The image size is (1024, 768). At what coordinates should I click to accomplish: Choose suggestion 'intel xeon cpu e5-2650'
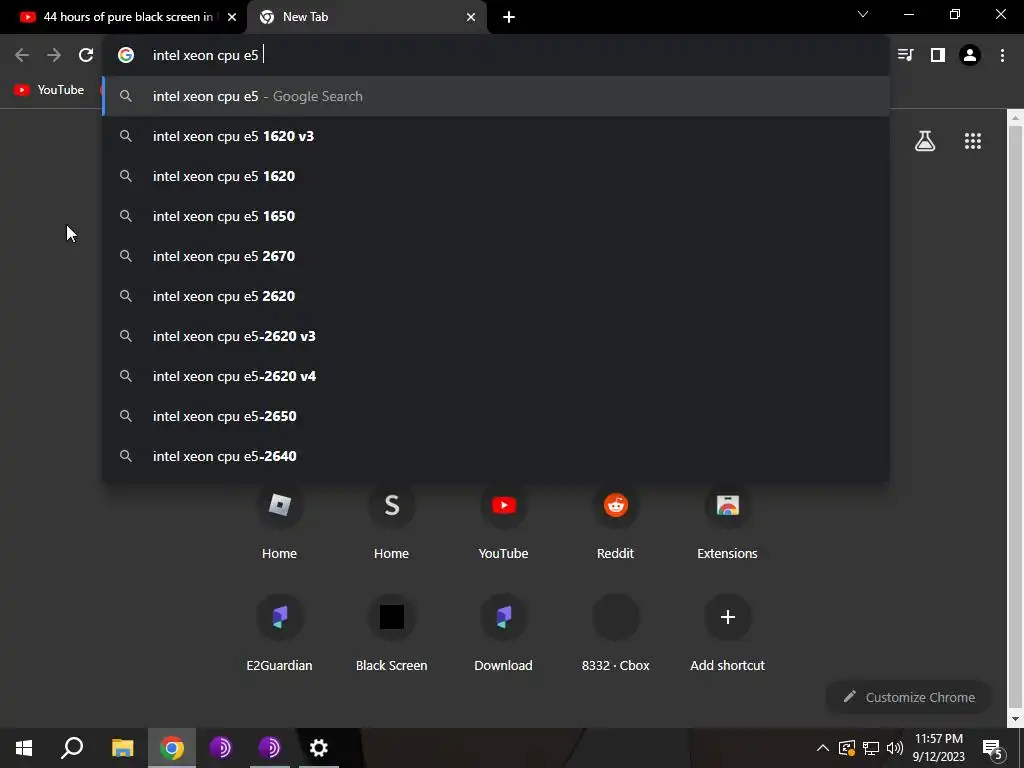pyautogui.click(x=496, y=416)
